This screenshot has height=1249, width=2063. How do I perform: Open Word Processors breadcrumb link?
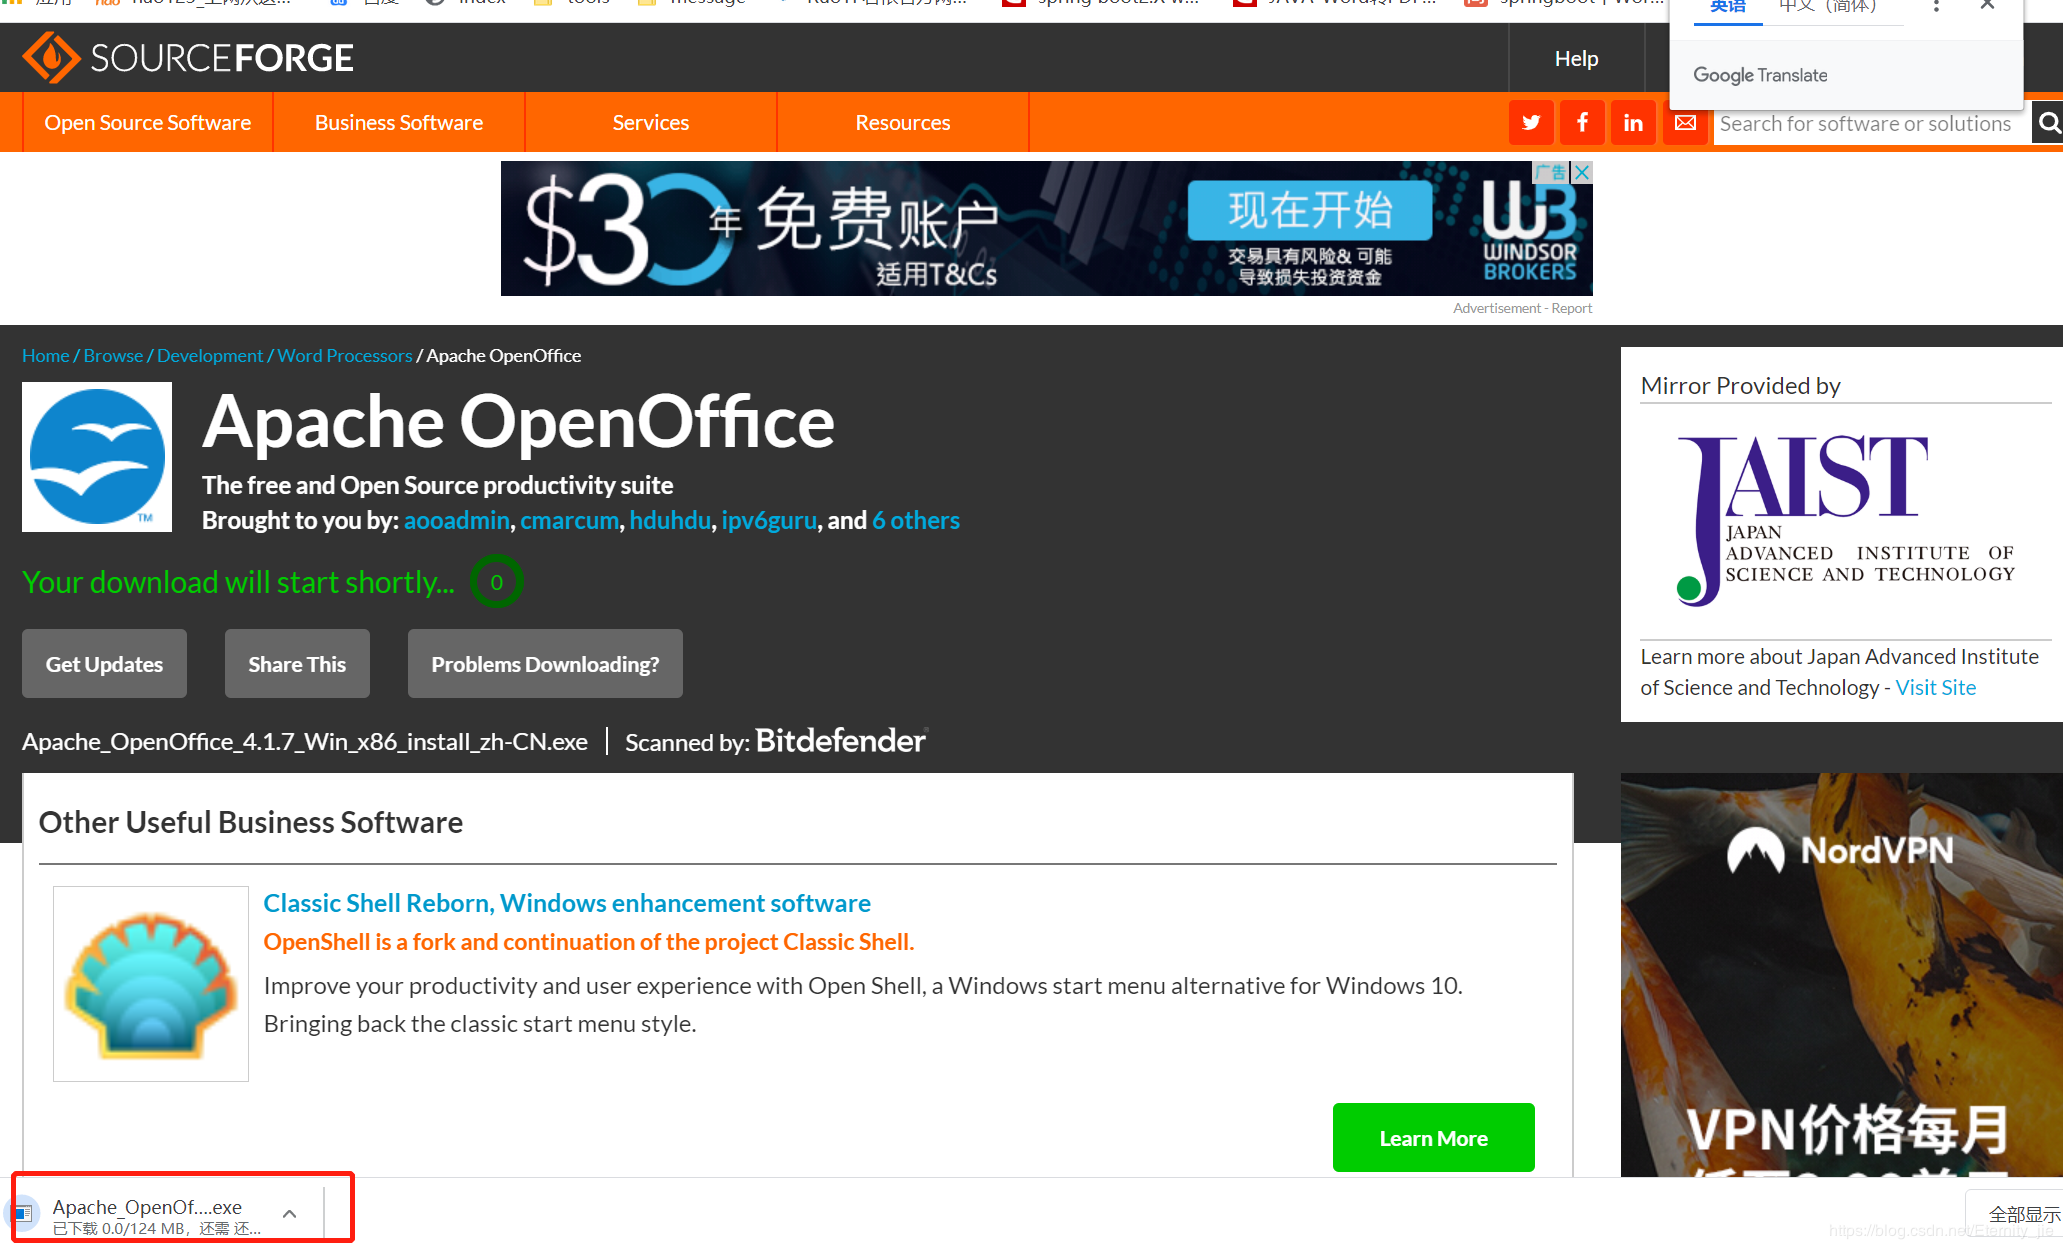[x=345, y=356]
